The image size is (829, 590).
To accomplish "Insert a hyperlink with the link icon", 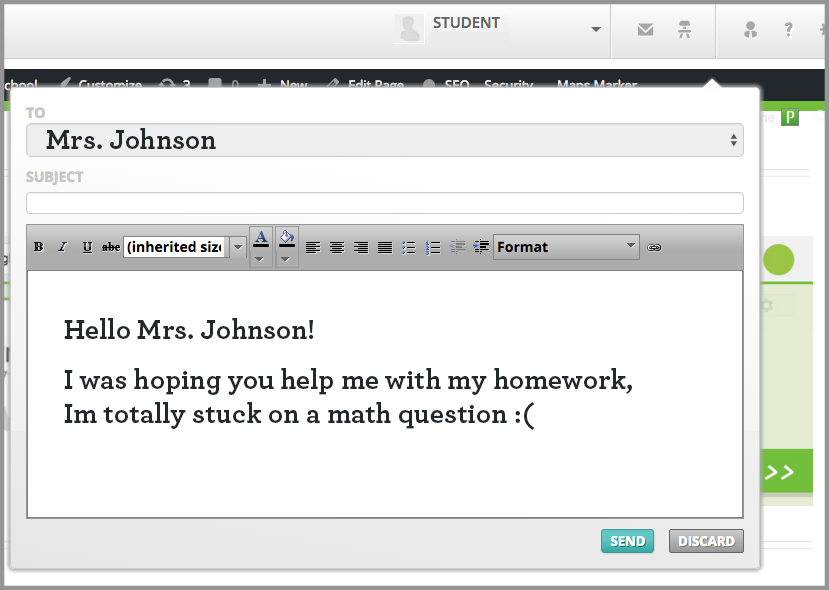I will [654, 247].
